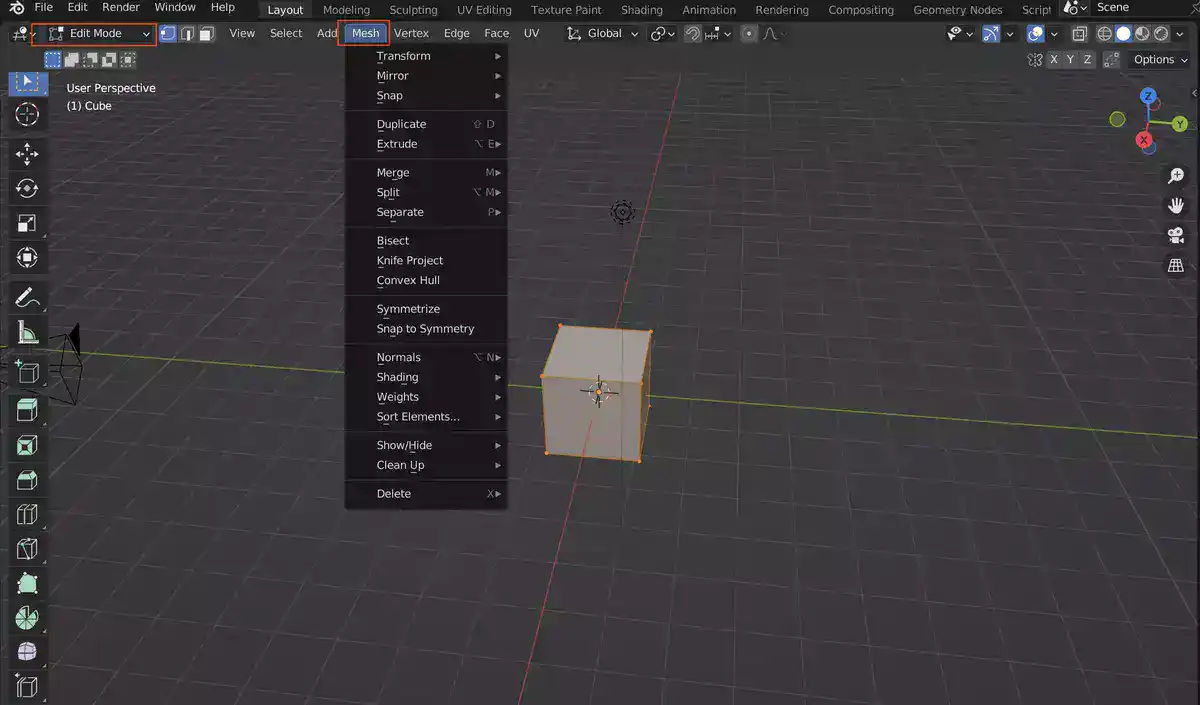
Task: Open overlays settings dropdown arrow
Action: (x=1054, y=33)
